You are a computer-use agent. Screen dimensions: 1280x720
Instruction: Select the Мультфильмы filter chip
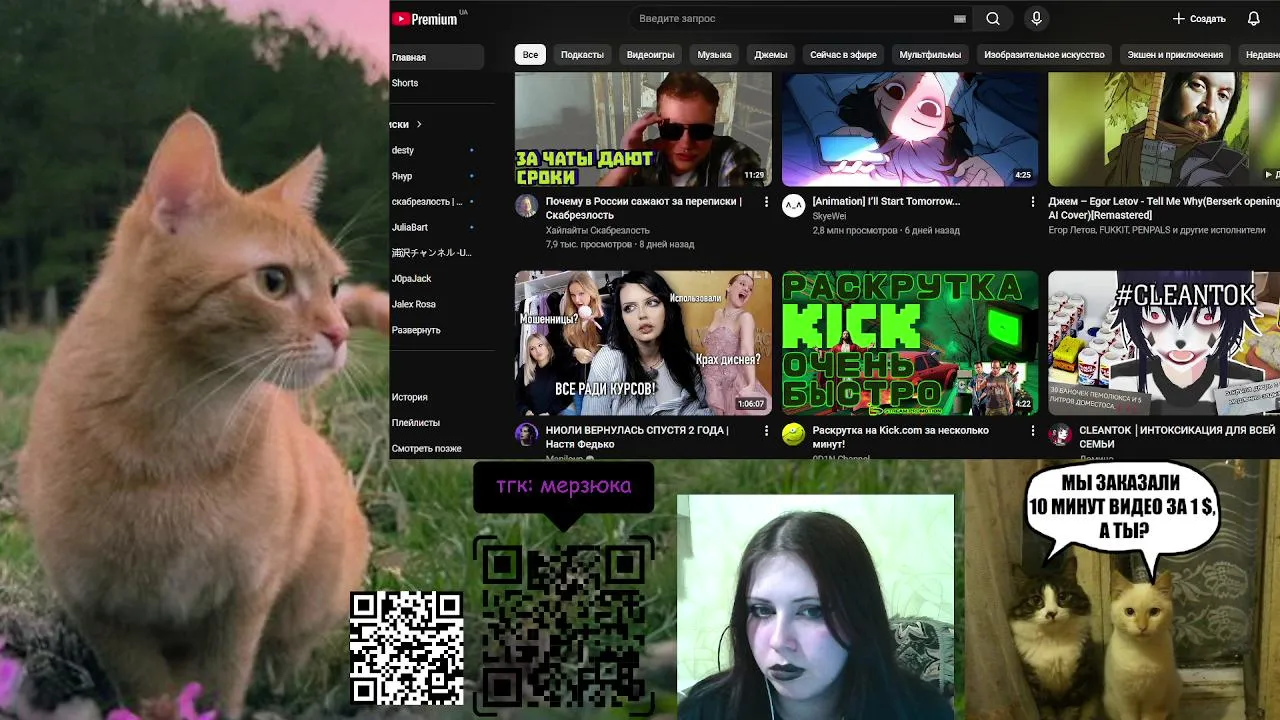[x=930, y=55]
